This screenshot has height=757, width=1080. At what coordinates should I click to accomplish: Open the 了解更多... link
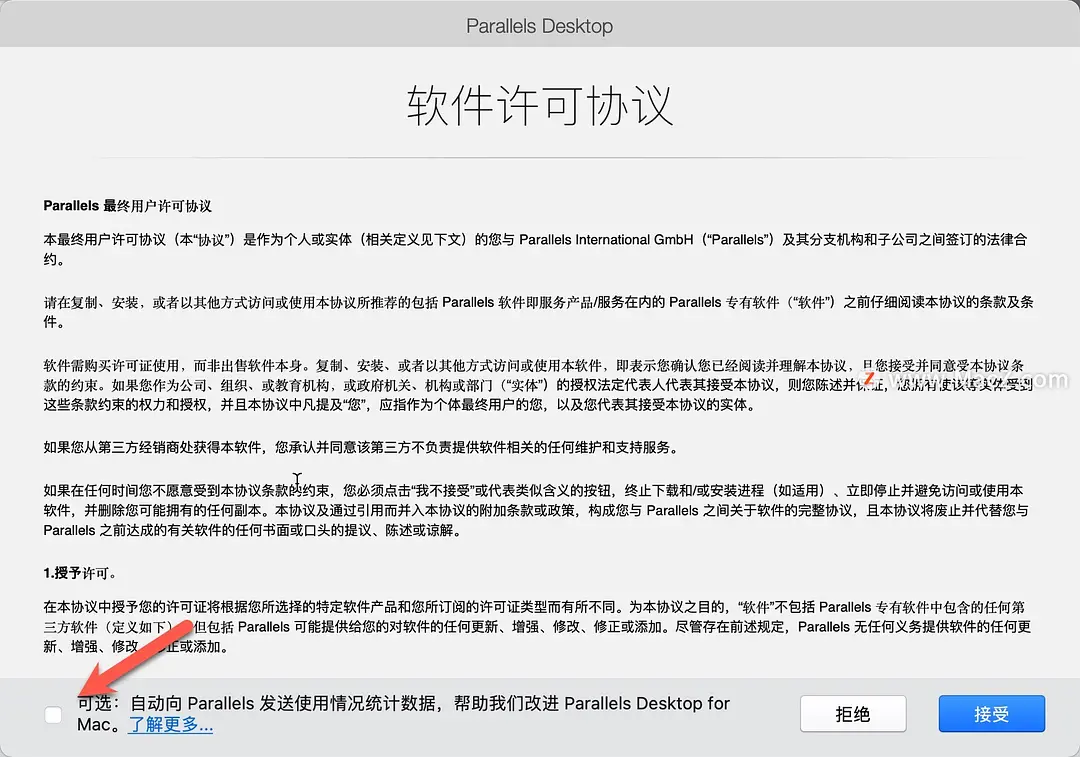(x=170, y=725)
